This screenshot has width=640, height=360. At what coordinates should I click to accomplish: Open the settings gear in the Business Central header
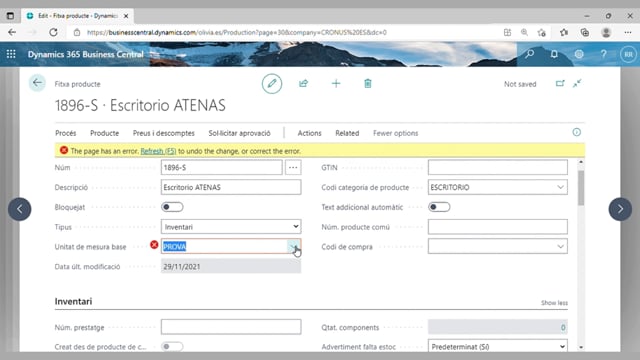(x=579, y=54)
